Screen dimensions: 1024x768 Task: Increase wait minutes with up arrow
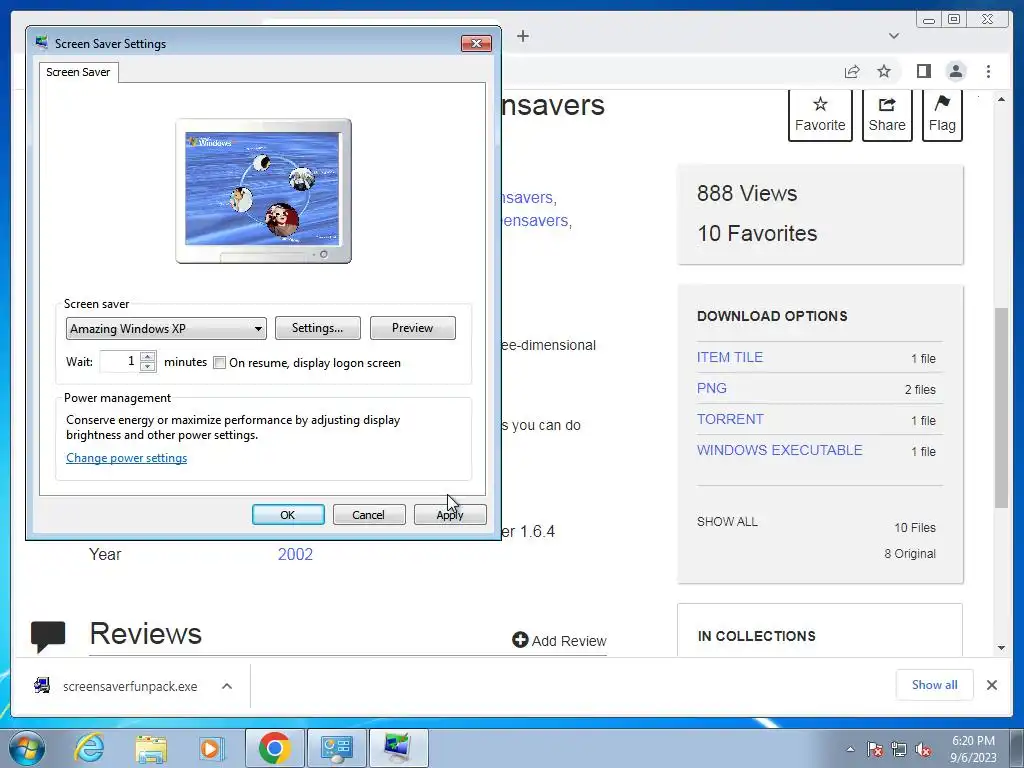tap(148, 357)
